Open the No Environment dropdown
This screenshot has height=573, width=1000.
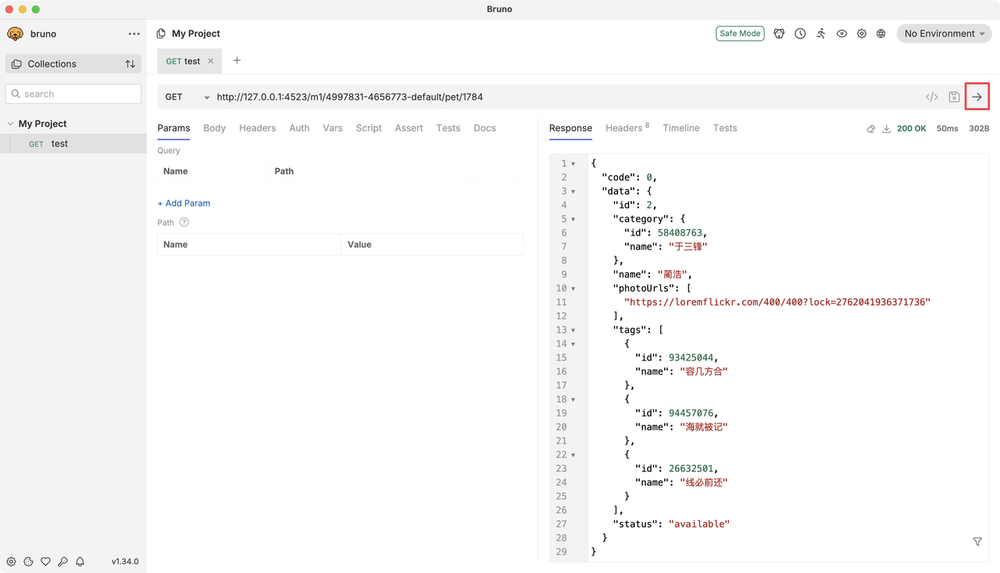coord(945,34)
